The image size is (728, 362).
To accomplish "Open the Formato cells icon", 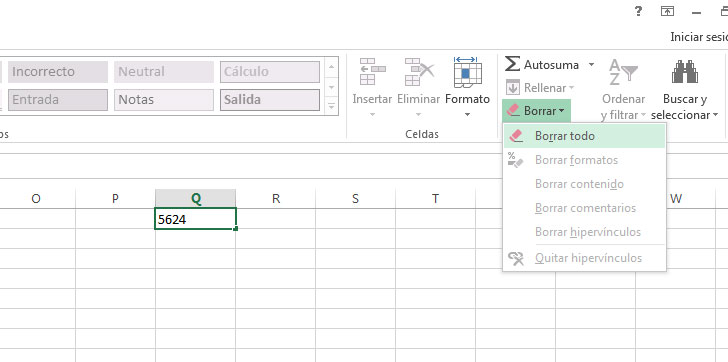I will point(468,72).
